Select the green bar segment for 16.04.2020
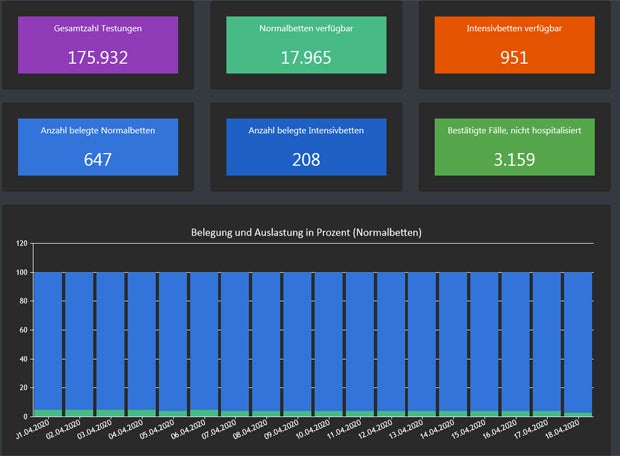The height and width of the screenshot is (456, 620). [x=516, y=413]
